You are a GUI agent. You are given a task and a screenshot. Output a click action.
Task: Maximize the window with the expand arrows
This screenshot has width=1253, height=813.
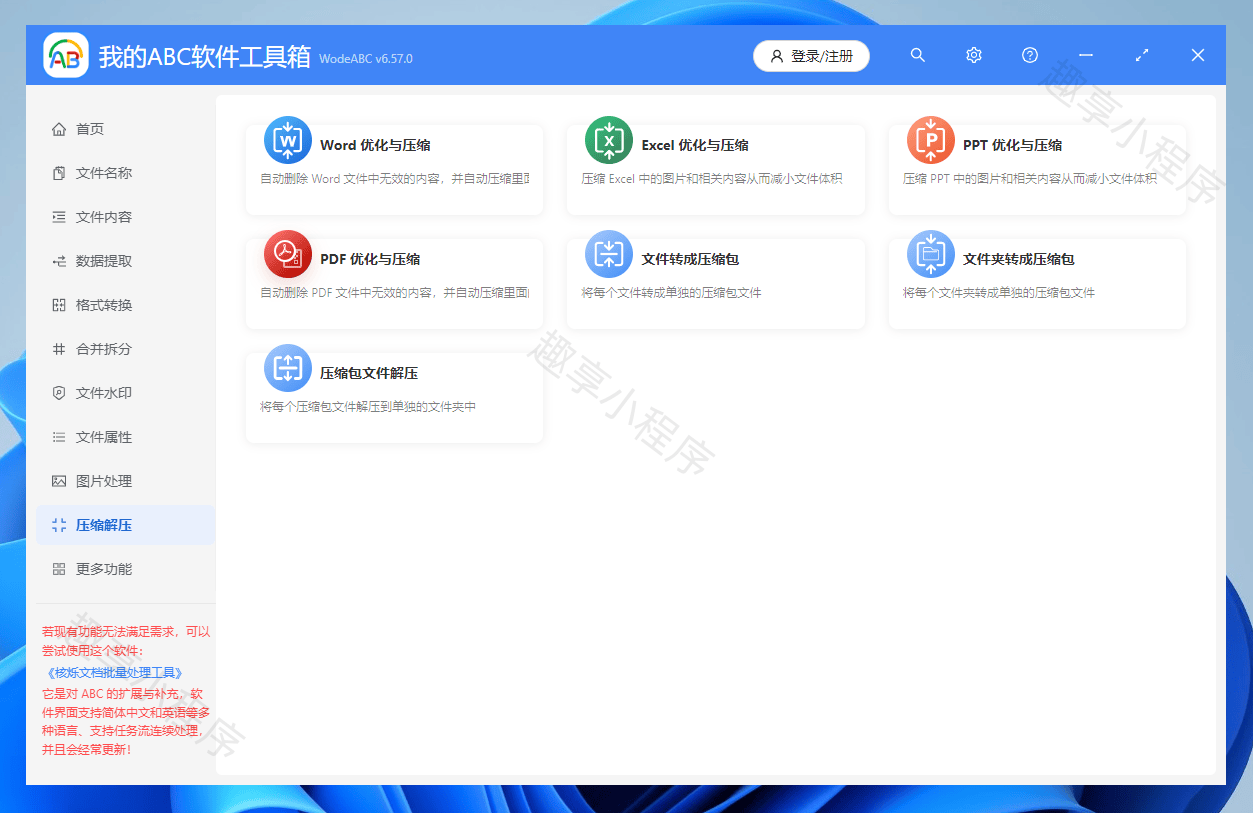1142,55
